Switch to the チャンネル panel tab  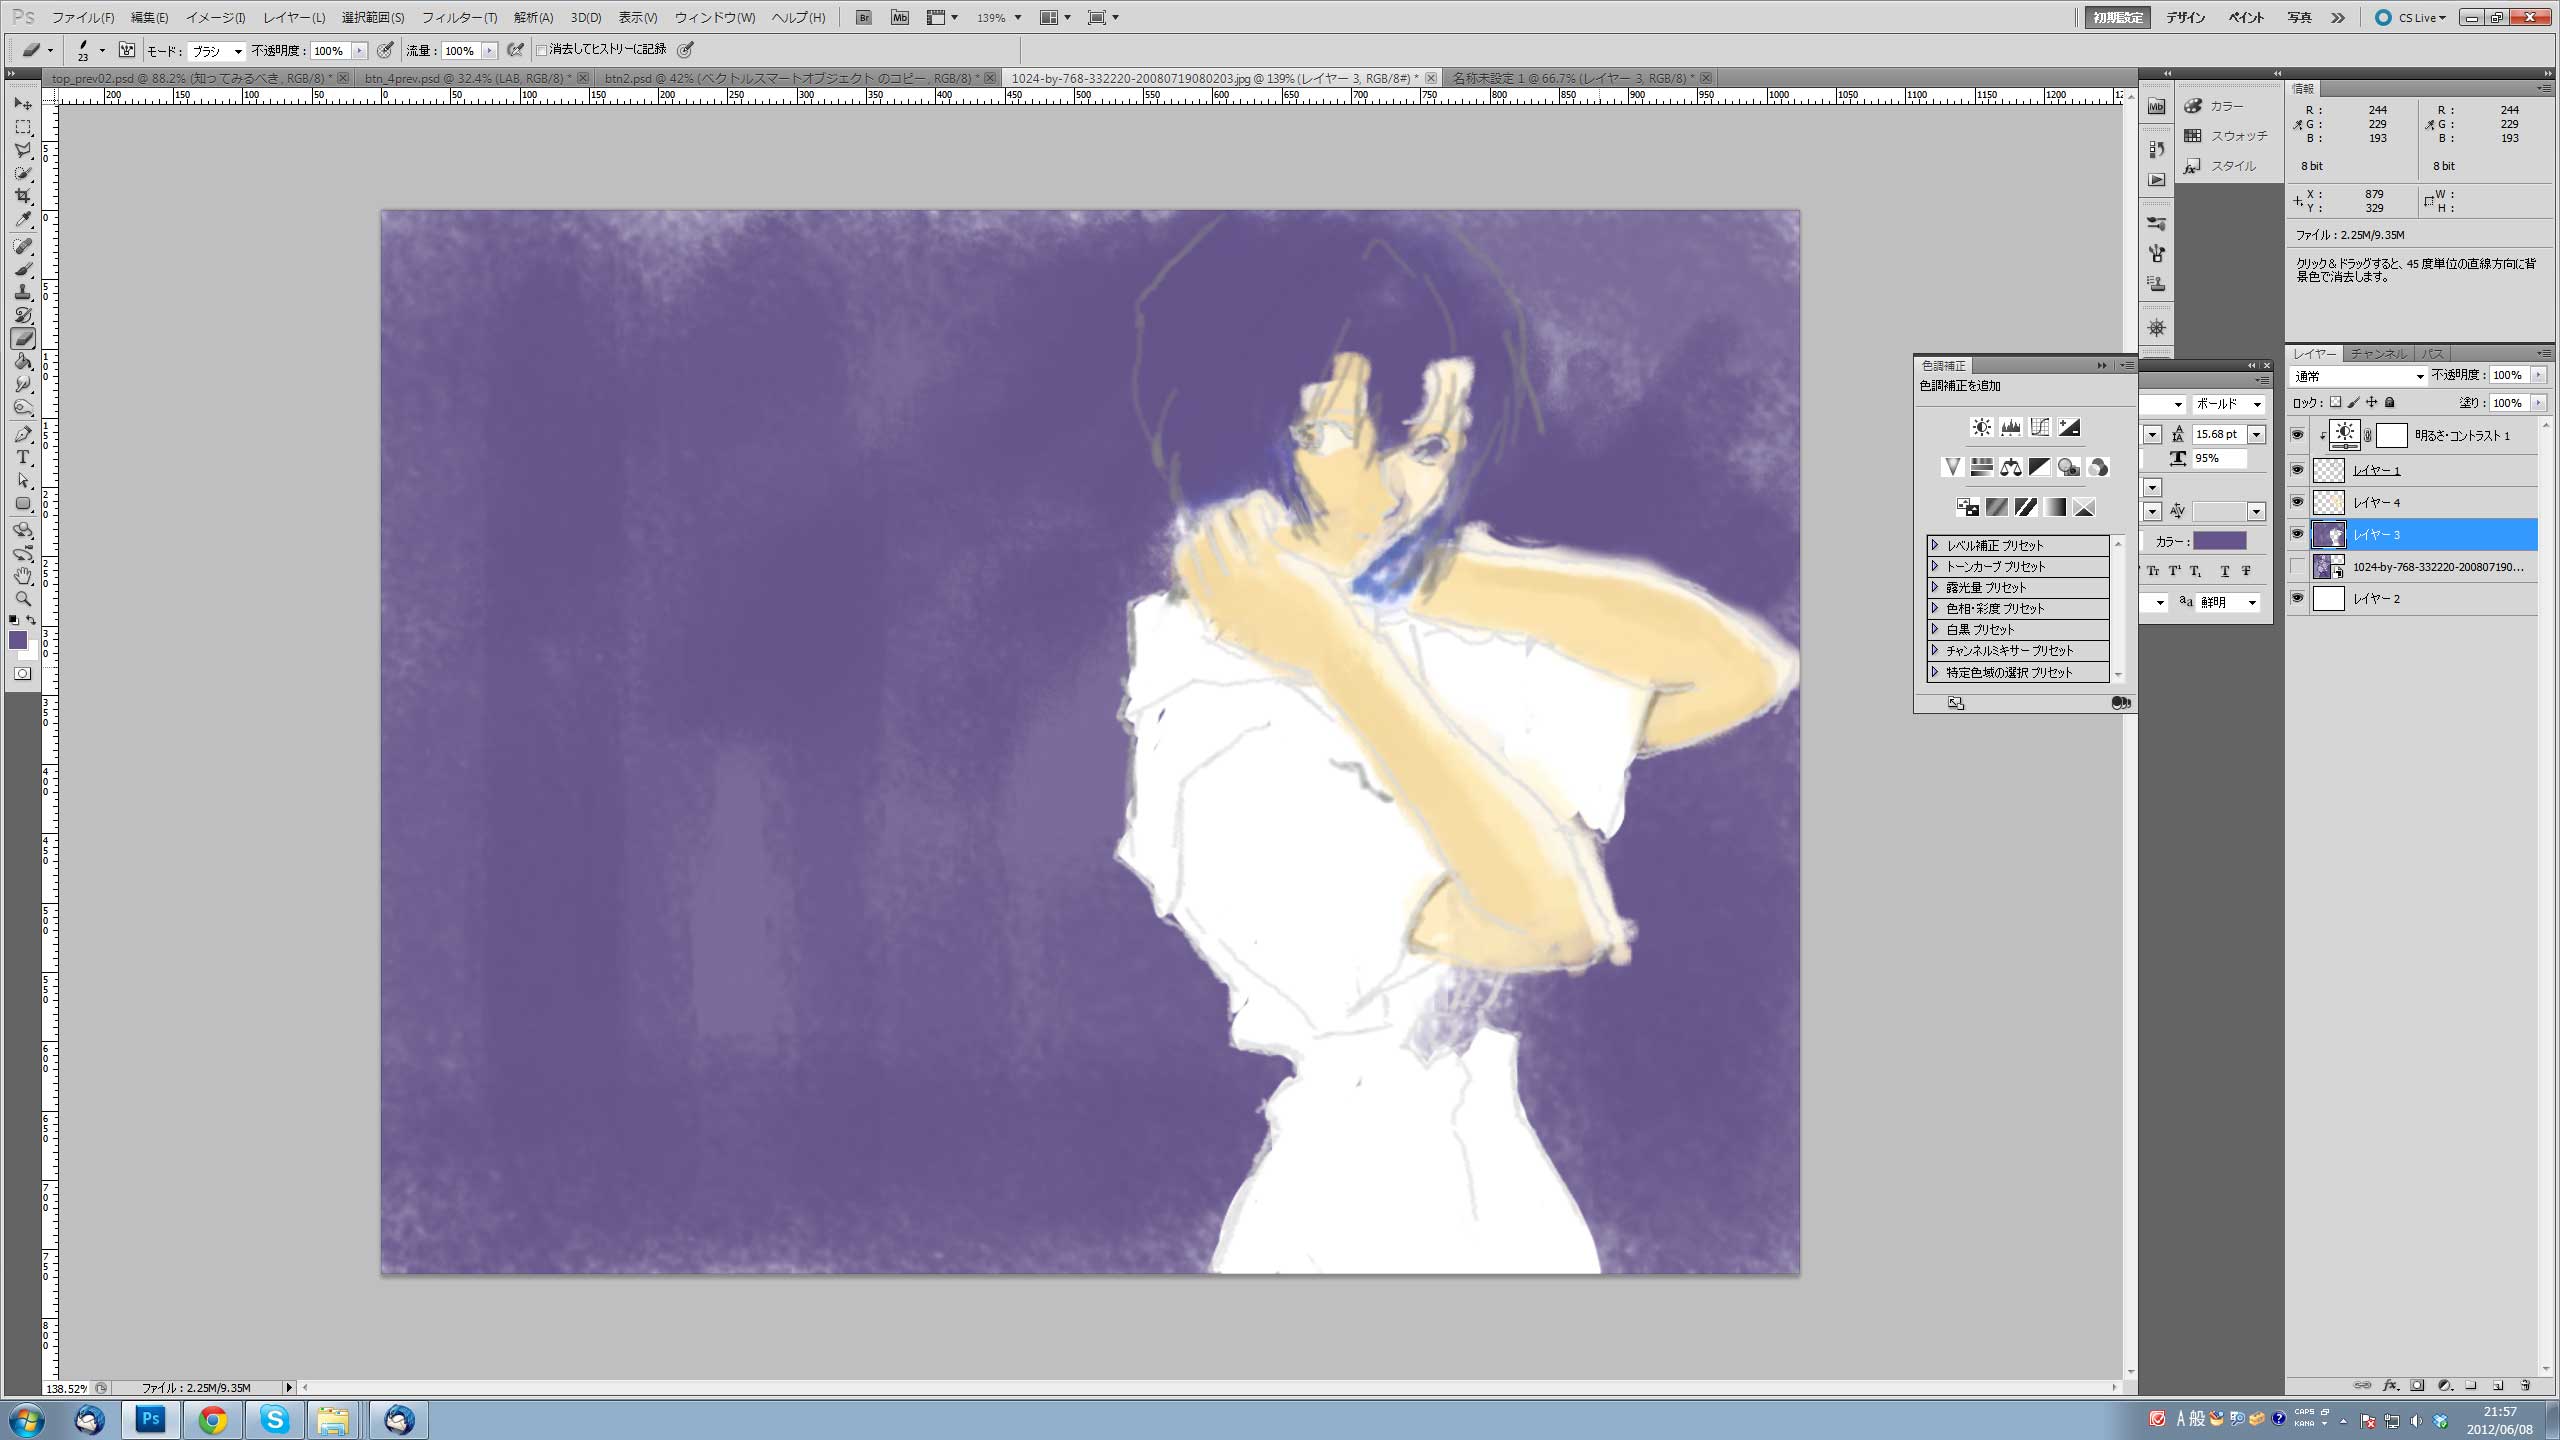pos(2378,354)
